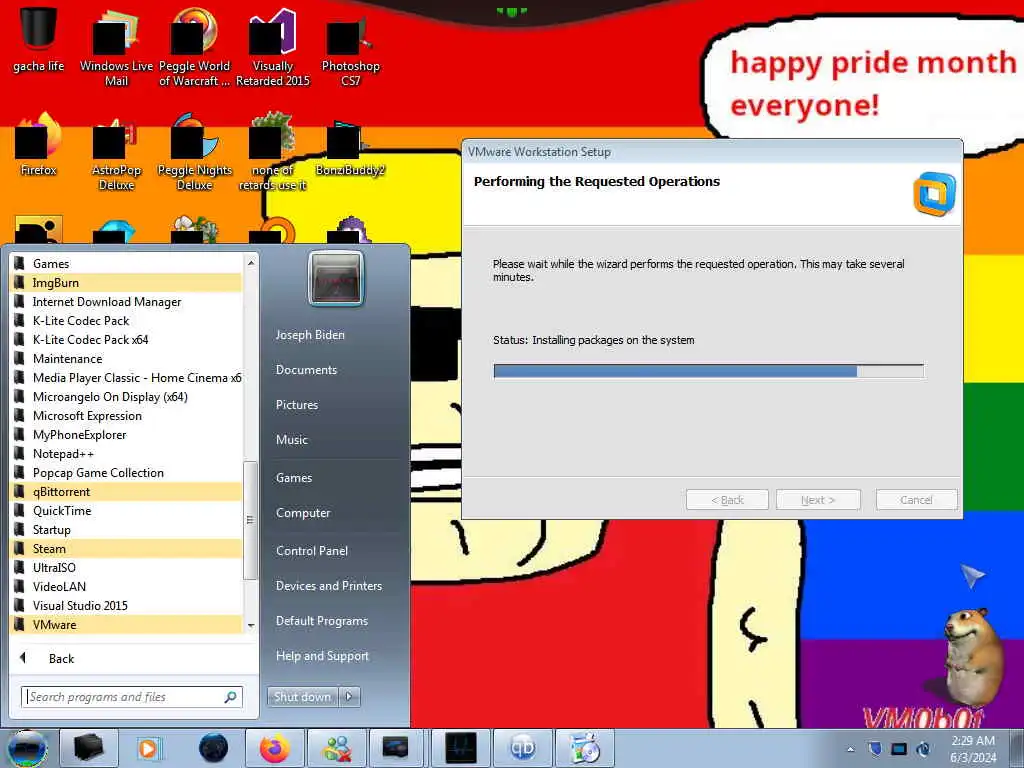Click the monitor icon in system tray
1024x768 pixels.
tap(899, 748)
